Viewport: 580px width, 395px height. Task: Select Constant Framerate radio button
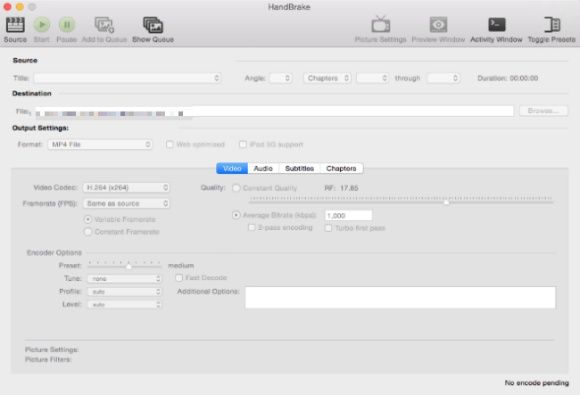click(88, 232)
